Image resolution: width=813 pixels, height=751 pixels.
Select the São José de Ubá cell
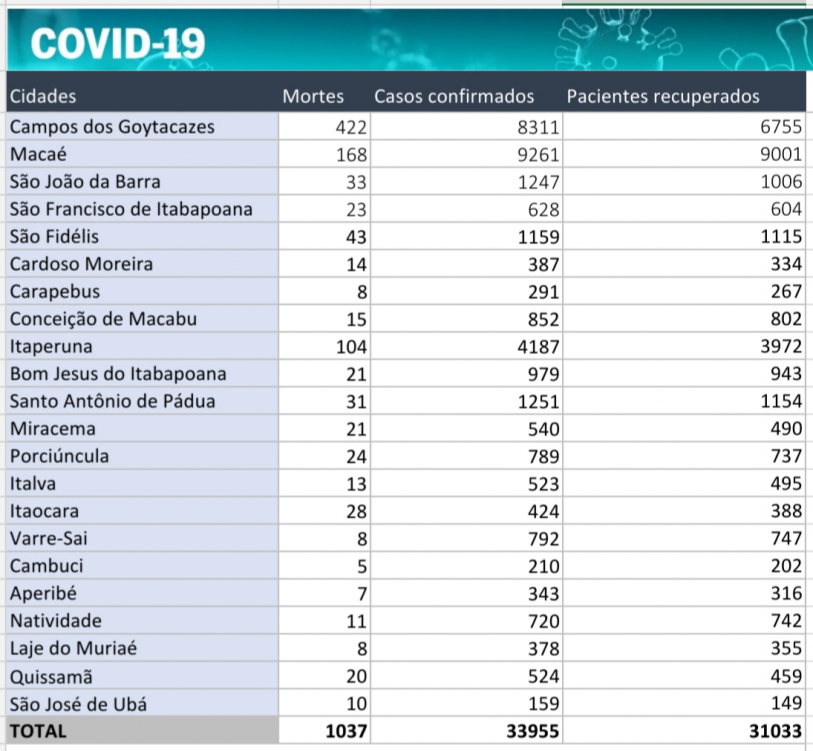point(78,703)
